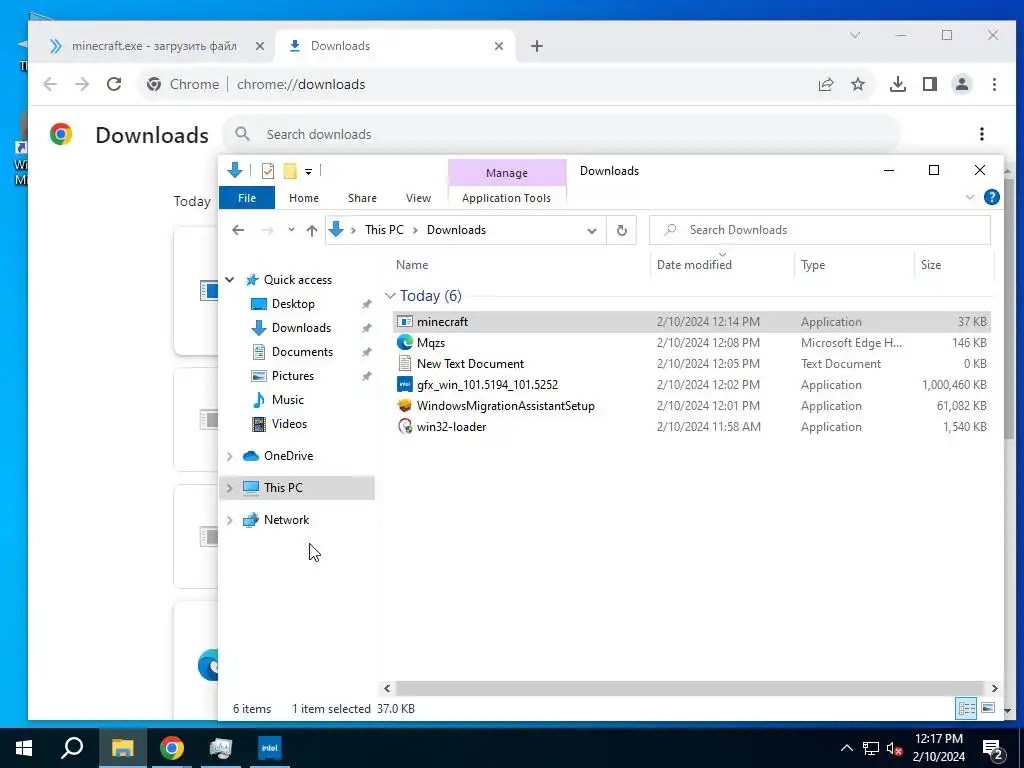Open Explorer recent locations dropdown

(x=291, y=230)
